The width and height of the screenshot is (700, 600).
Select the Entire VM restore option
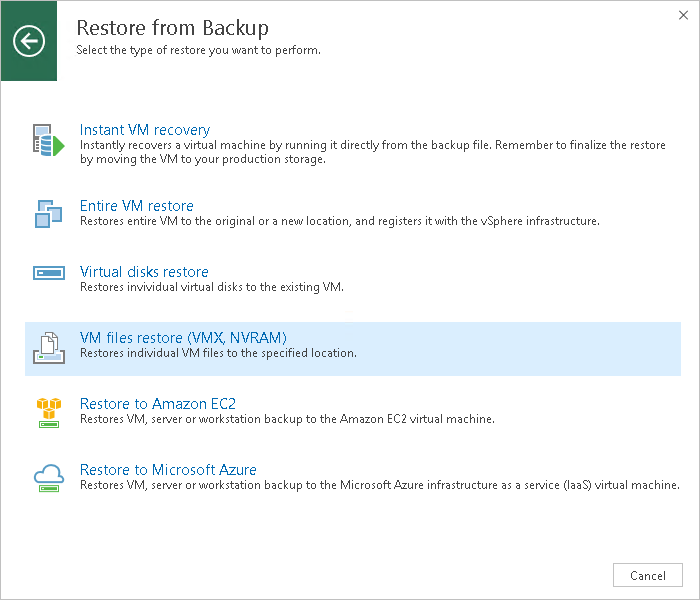click(137, 206)
